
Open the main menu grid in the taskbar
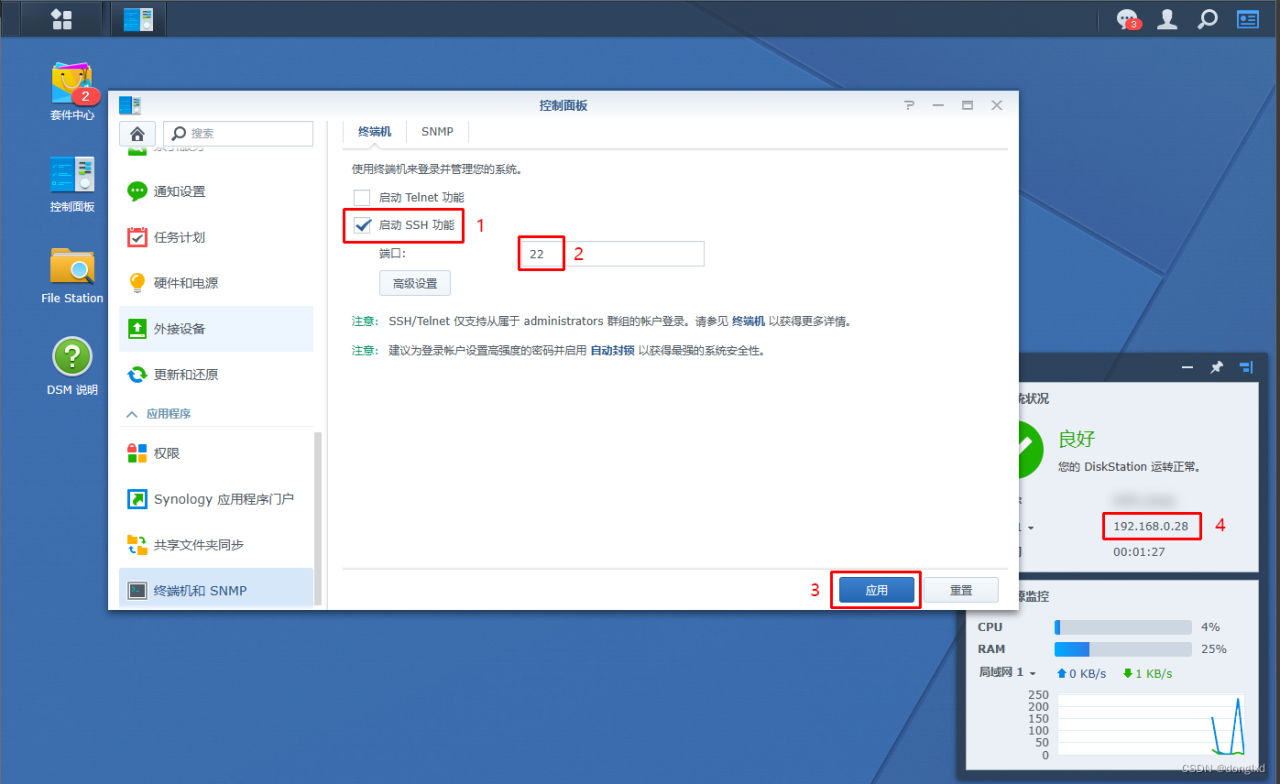62,18
